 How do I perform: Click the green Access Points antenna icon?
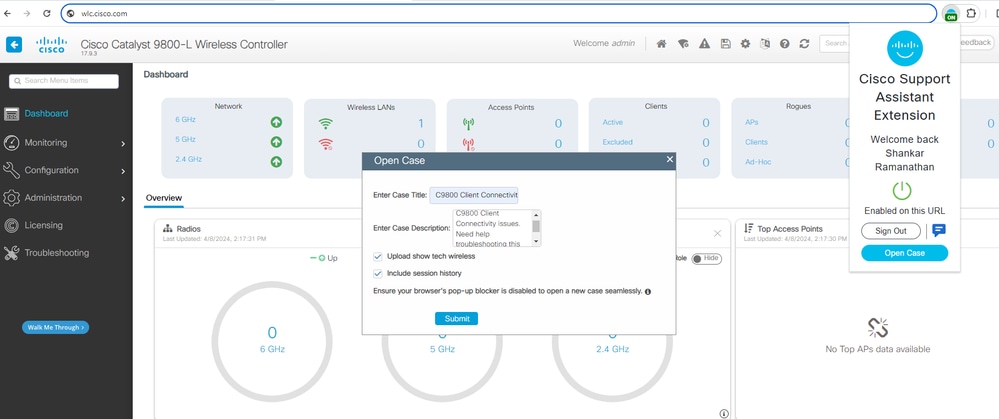pos(468,124)
